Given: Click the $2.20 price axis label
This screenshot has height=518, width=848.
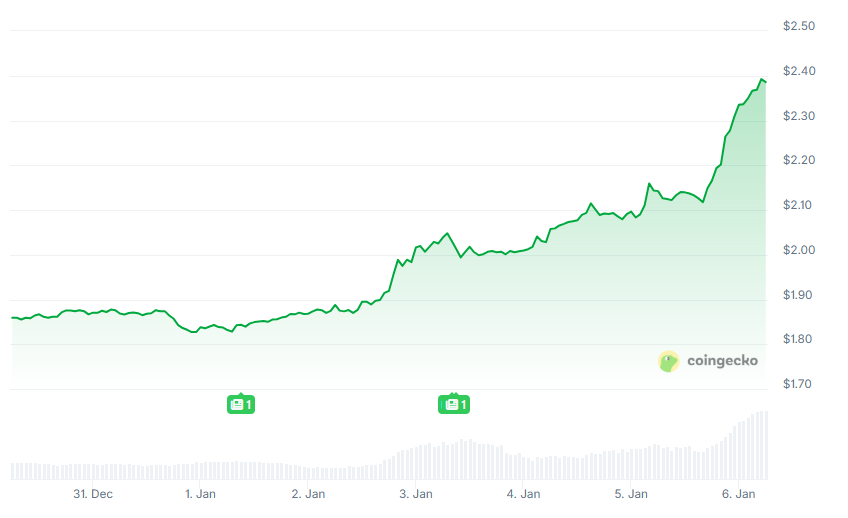Looking at the screenshot, I should pos(799,160).
